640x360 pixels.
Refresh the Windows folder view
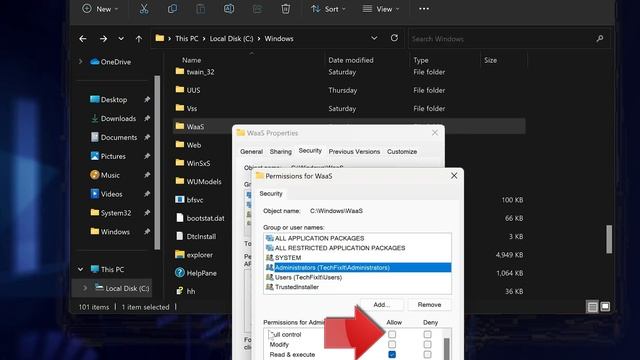coord(394,38)
